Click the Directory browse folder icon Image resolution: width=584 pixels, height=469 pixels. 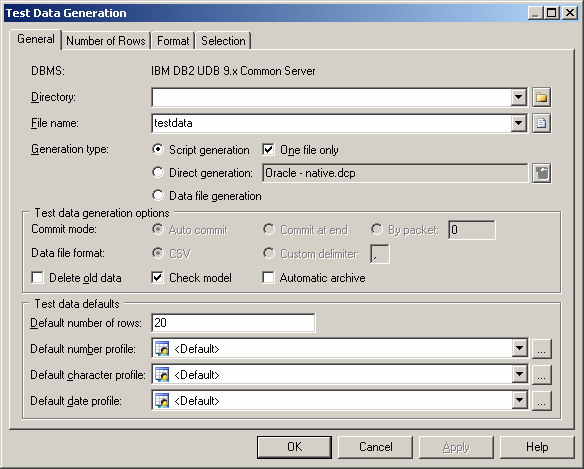coord(542,97)
